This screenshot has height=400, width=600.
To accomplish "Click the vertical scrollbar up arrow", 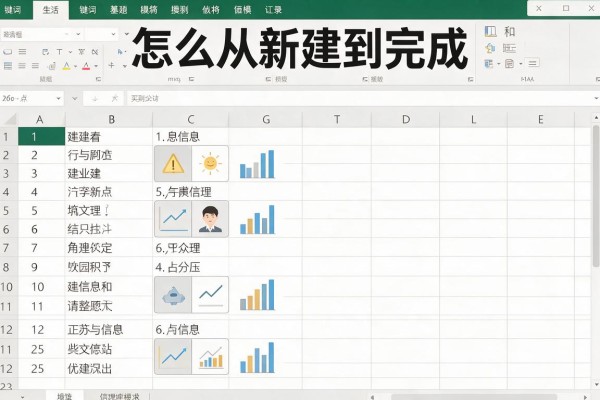I will [x=596, y=117].
